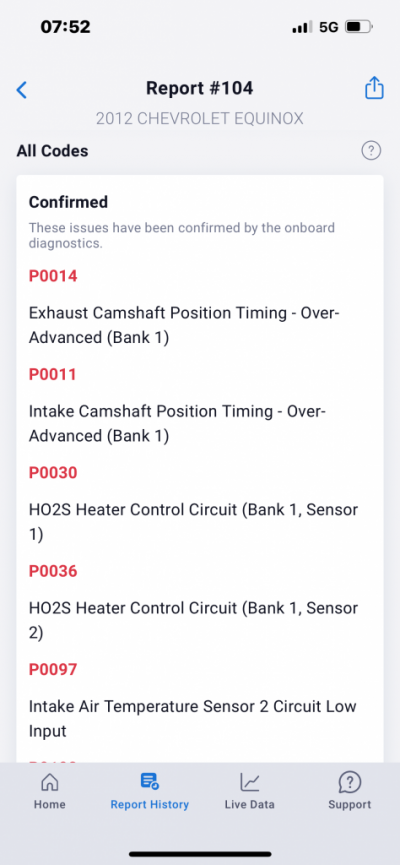
Task: Tap Intake Air Temperature Sensor 2 description
Action: (x=193, y=718)
